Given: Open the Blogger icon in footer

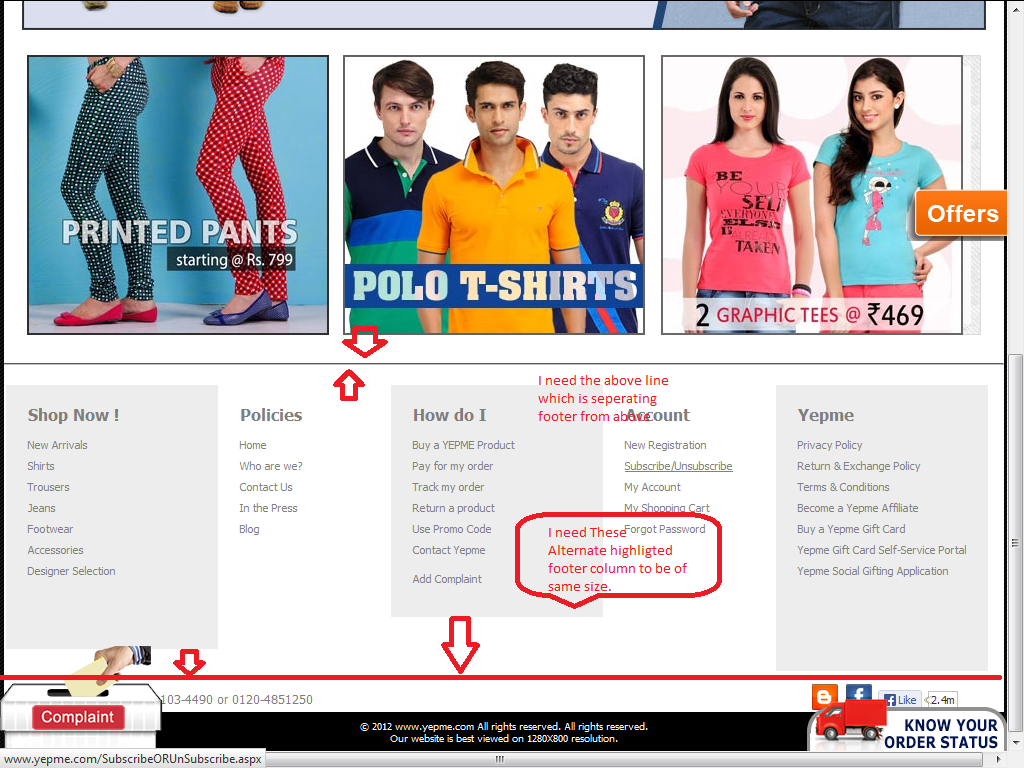Looking at the screenshot, I should coord(824,697).
